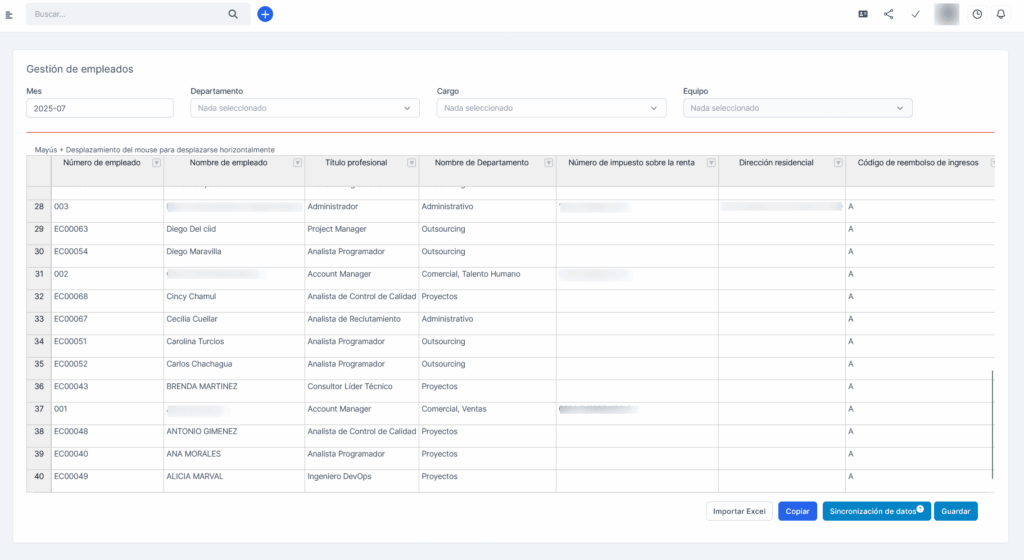Screen dimensions: 1024x560
Task: Click the Guardar button
Action: (x=955, y=511)
